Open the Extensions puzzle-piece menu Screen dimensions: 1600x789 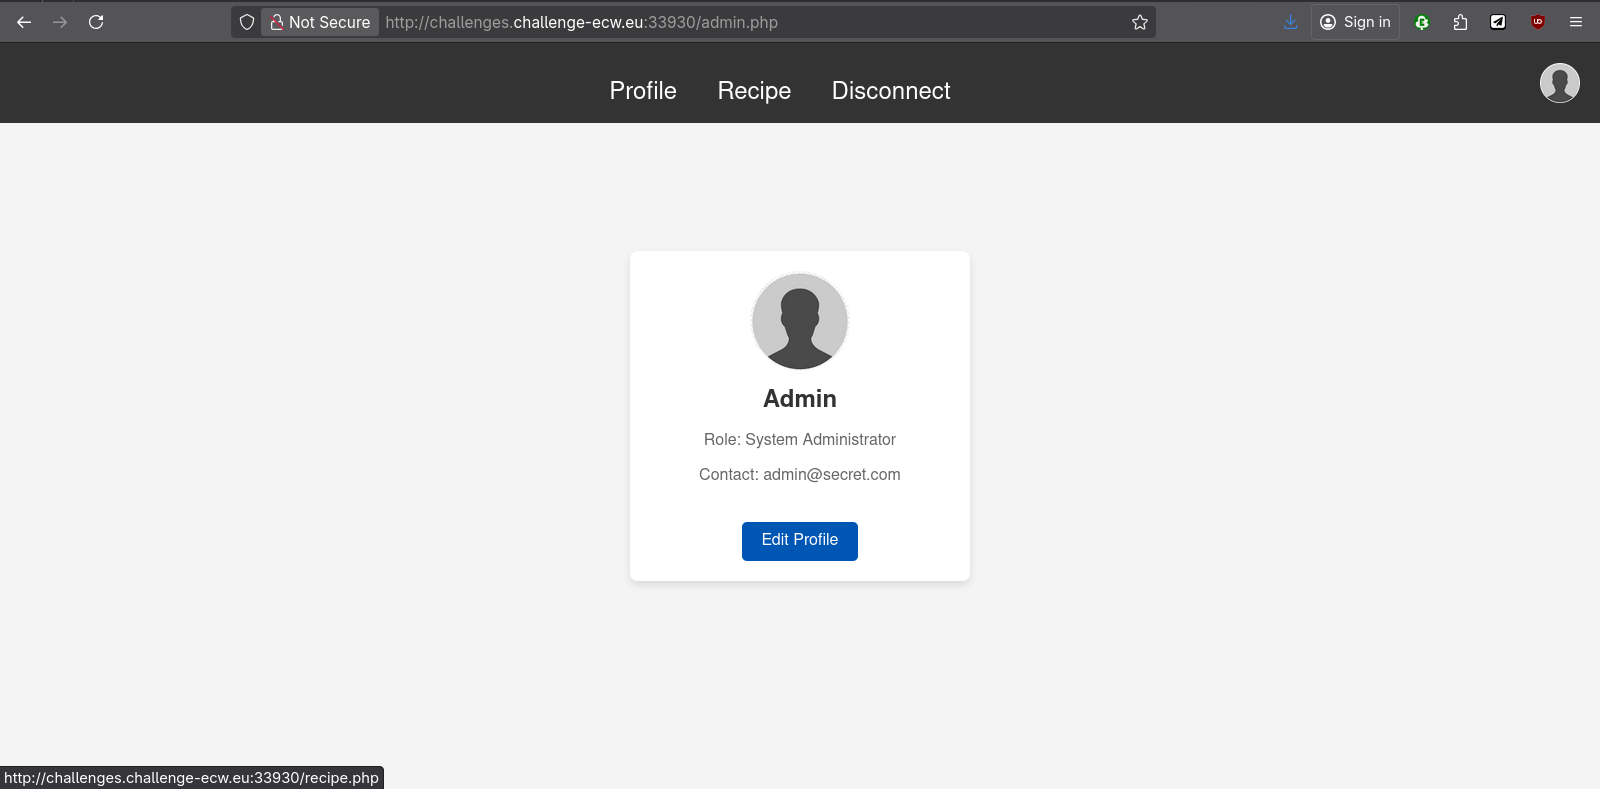tap(1460, 22)
